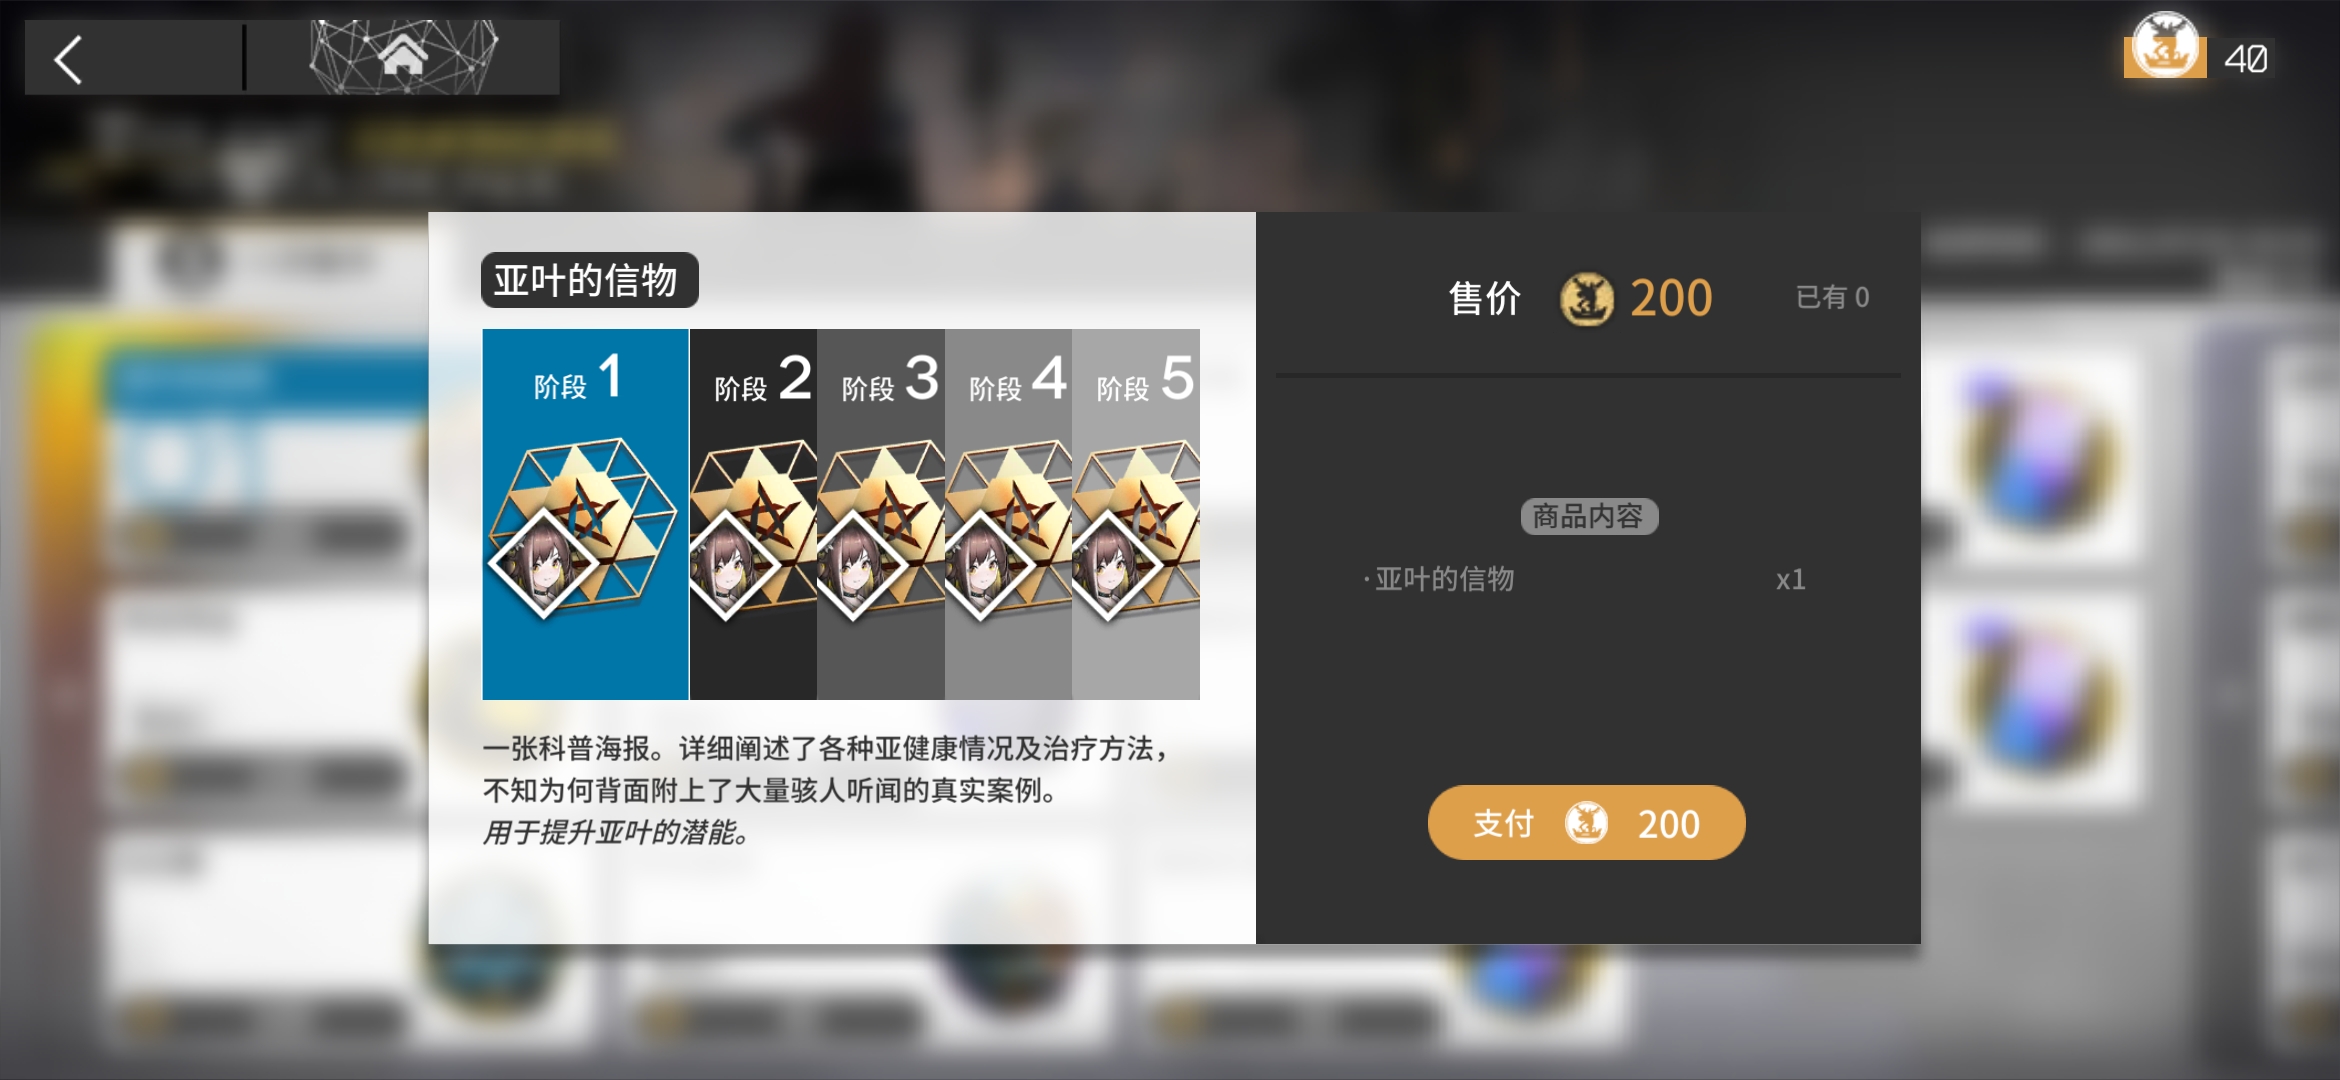Switch to 阶段 3 column
This screenshot has width=2340, height=1080.
tap(881, 514)
